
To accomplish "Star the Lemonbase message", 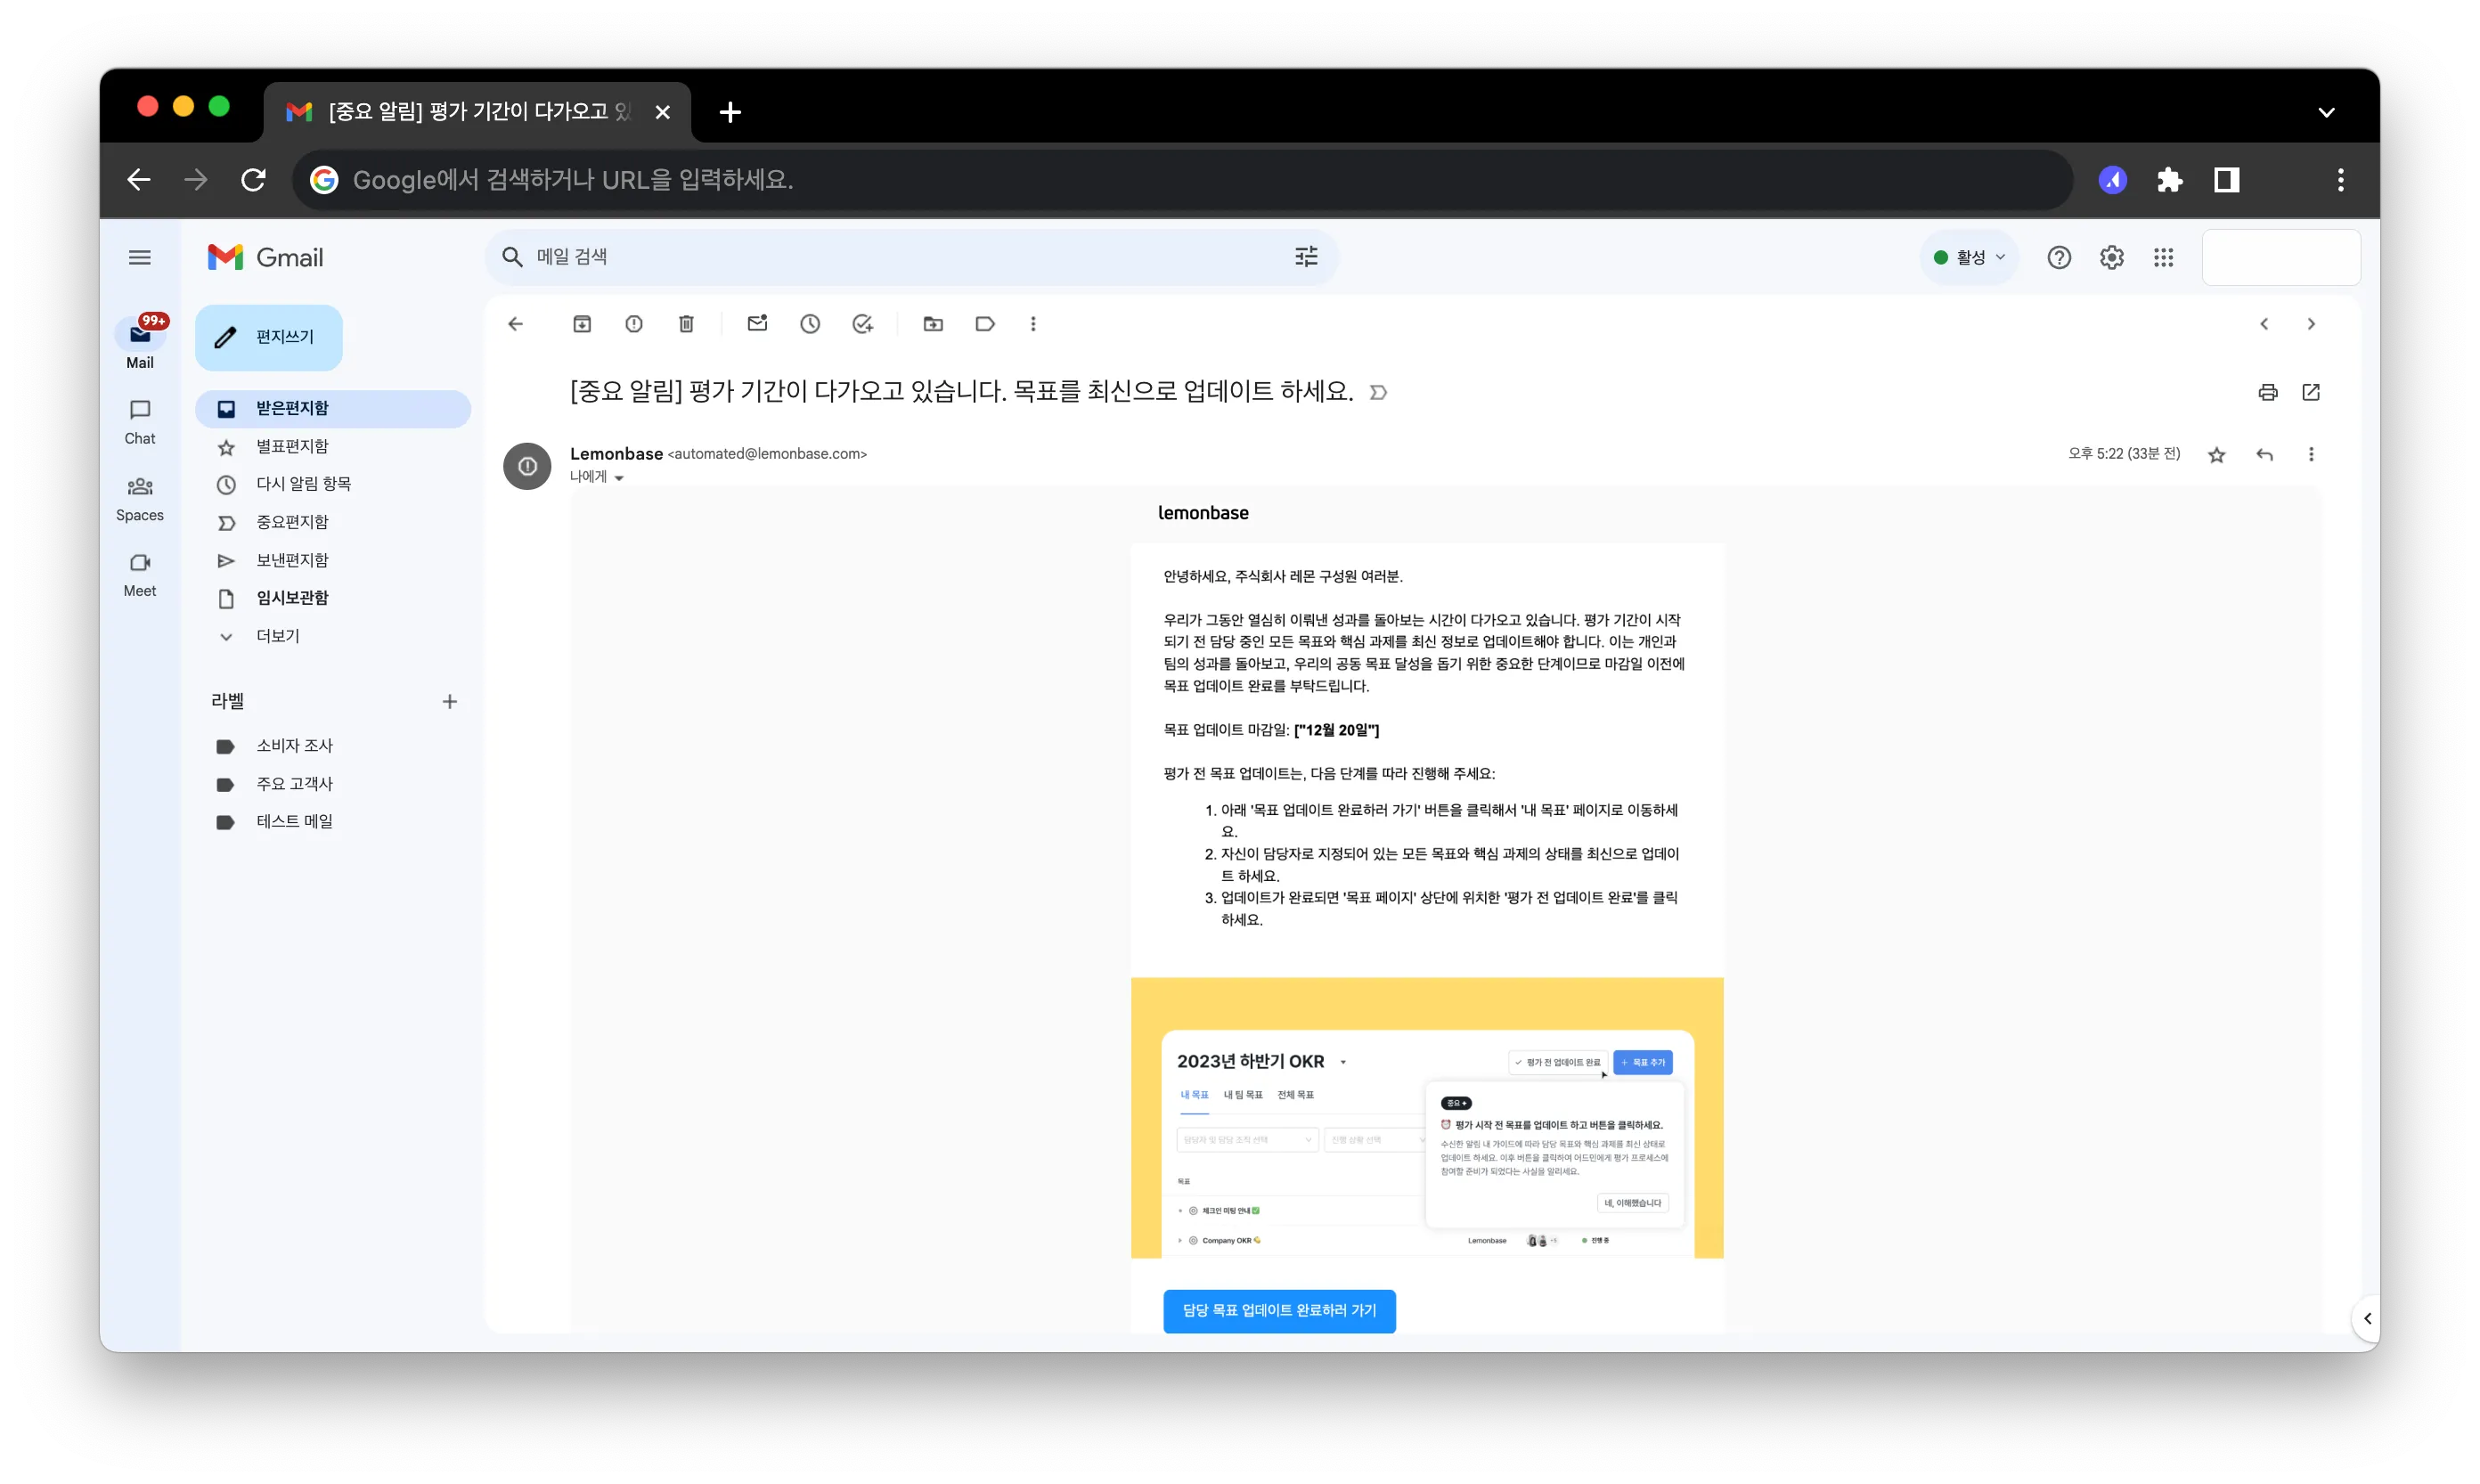I will (2217, 455).
